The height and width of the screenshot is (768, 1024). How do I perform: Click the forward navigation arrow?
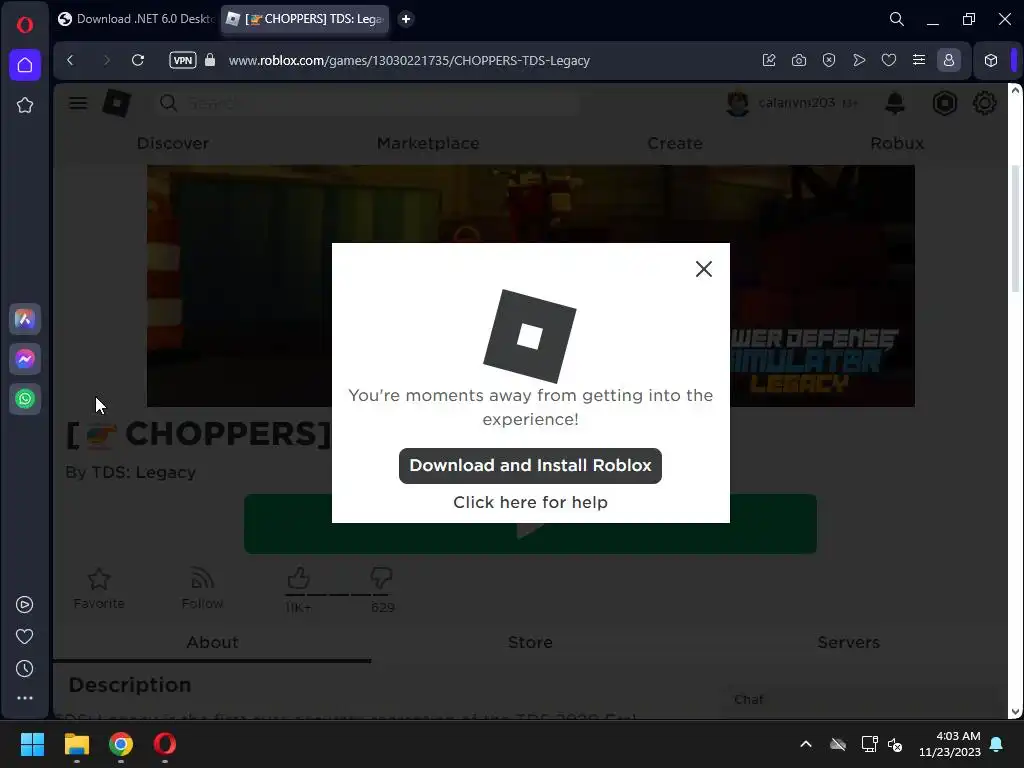click(x=106, y=60)
